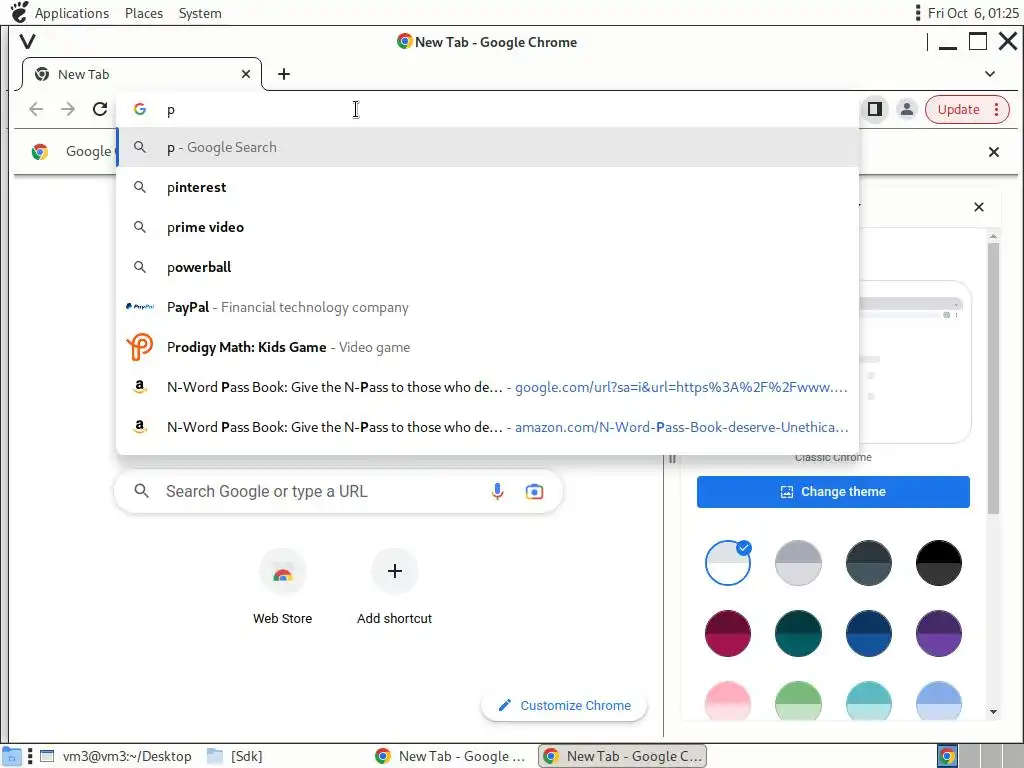Choose the powerball suggestion
Viewport: 1024px width, 768px height.
(487, 266)
